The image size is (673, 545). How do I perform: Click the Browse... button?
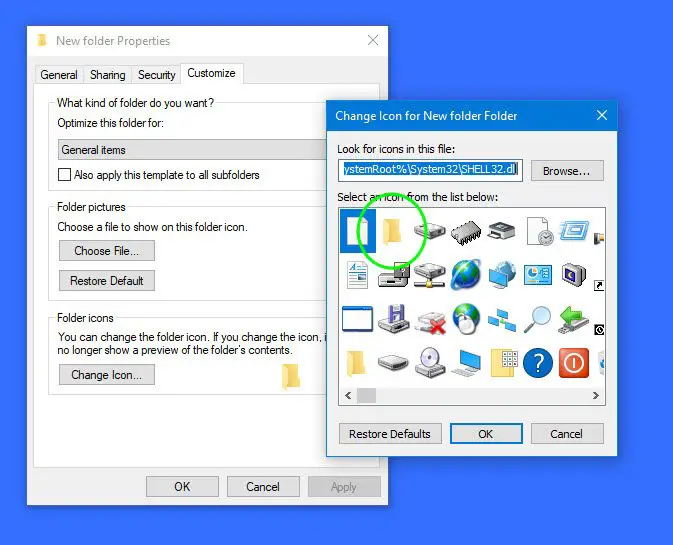[x=567, y=171]
